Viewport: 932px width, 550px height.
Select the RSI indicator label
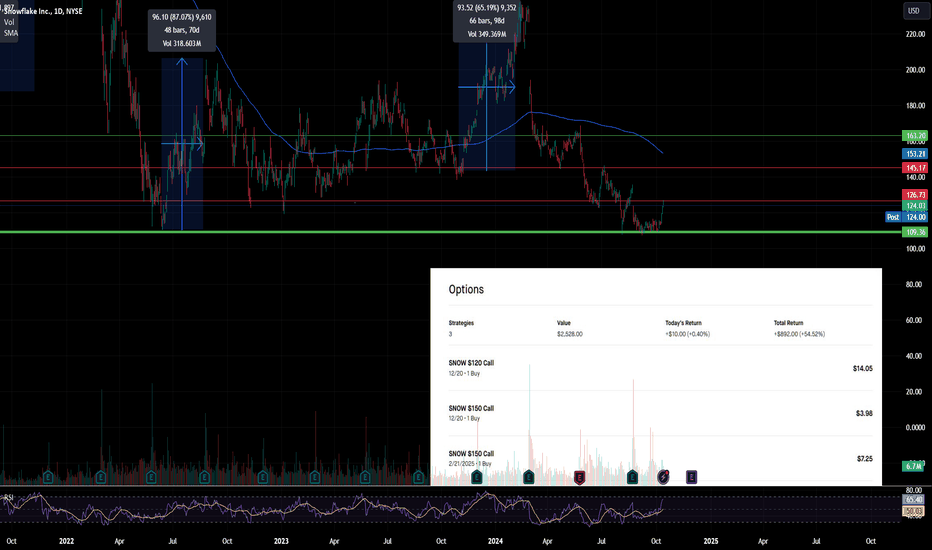coord(9,497)
